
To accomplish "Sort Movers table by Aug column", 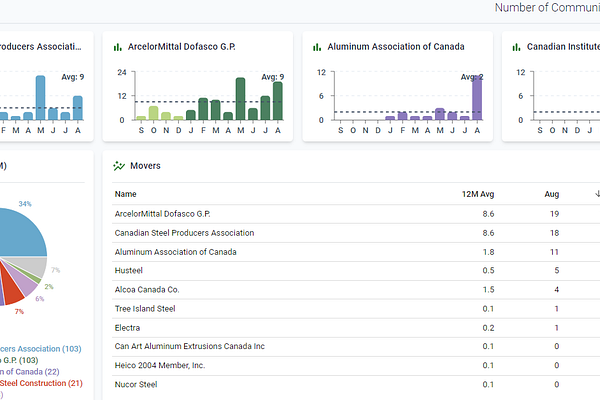I will (x=551, y=194).
